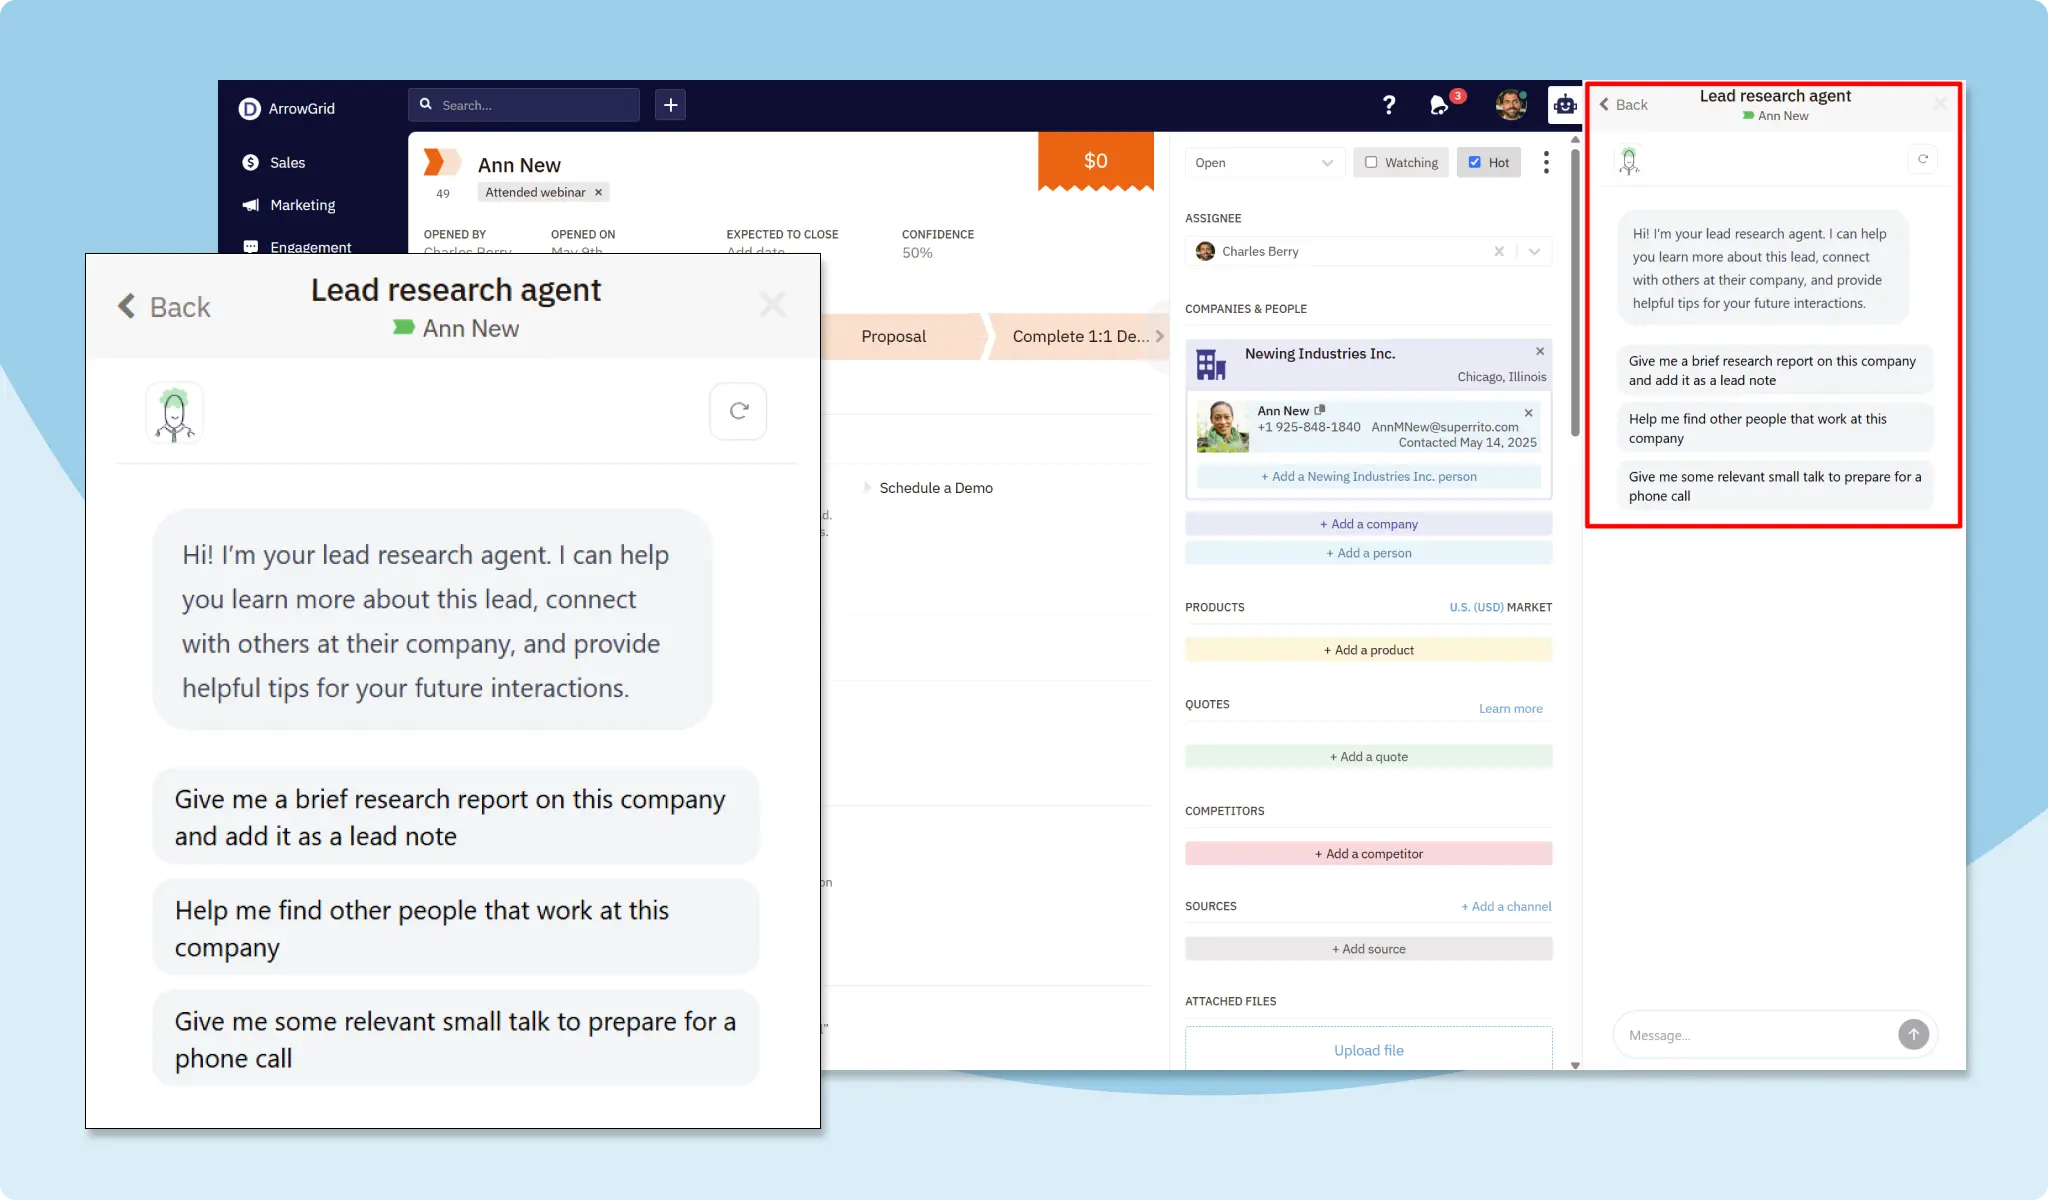Click scroll down arrow of detail pane
Image resolution: width=2048 pixels, height=1200 pixels.
(x=1575, y=1065)
